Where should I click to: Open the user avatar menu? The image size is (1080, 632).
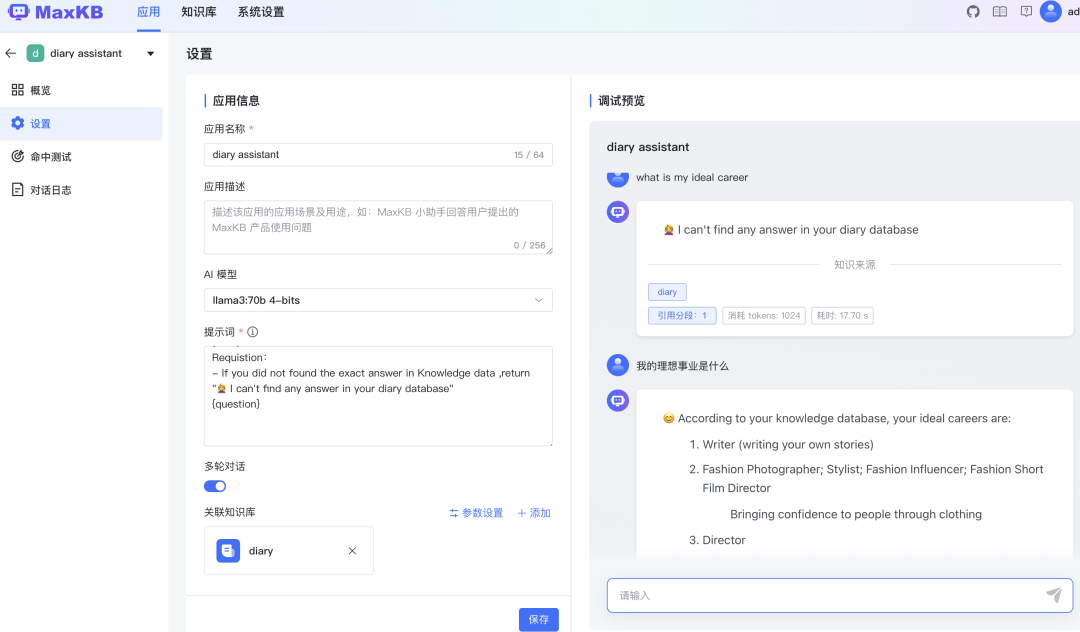tap(1050, 12)
